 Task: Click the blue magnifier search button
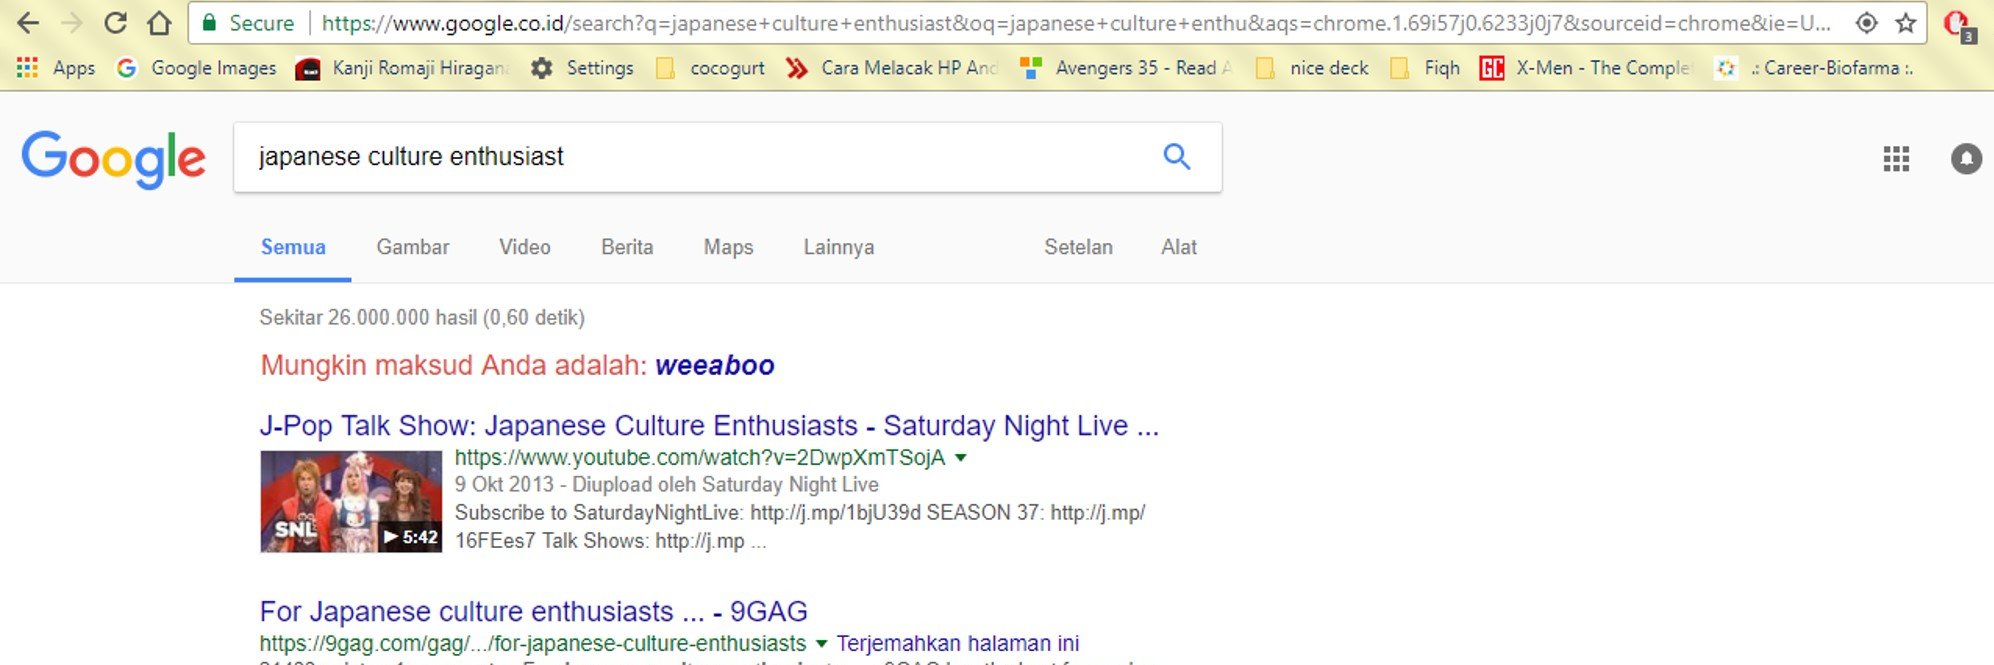point(1177,156)
